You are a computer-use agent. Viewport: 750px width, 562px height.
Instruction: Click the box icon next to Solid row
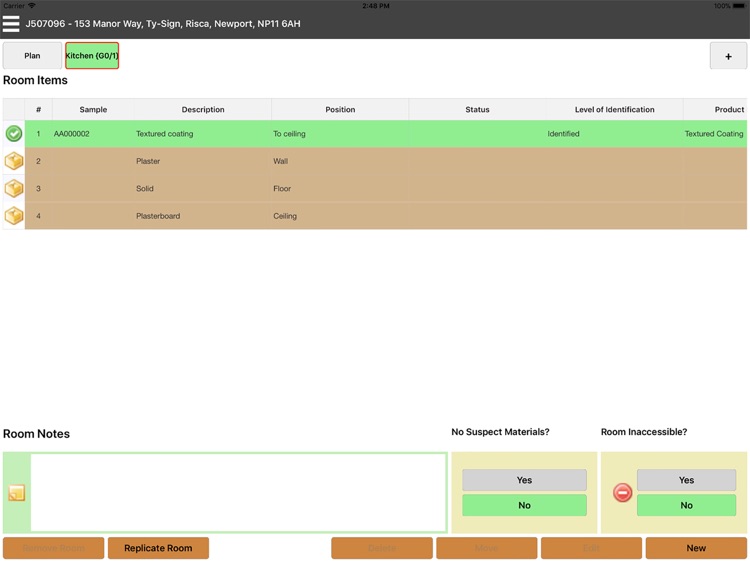pos(14,188)
